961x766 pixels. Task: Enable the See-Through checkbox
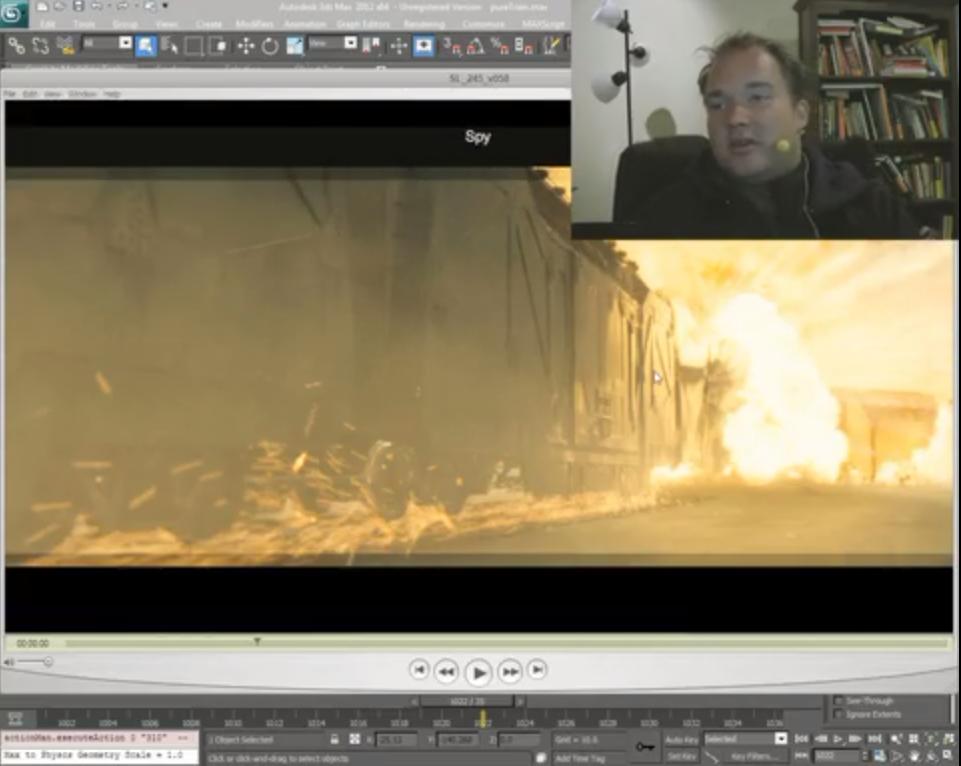[x=838, y=700]
